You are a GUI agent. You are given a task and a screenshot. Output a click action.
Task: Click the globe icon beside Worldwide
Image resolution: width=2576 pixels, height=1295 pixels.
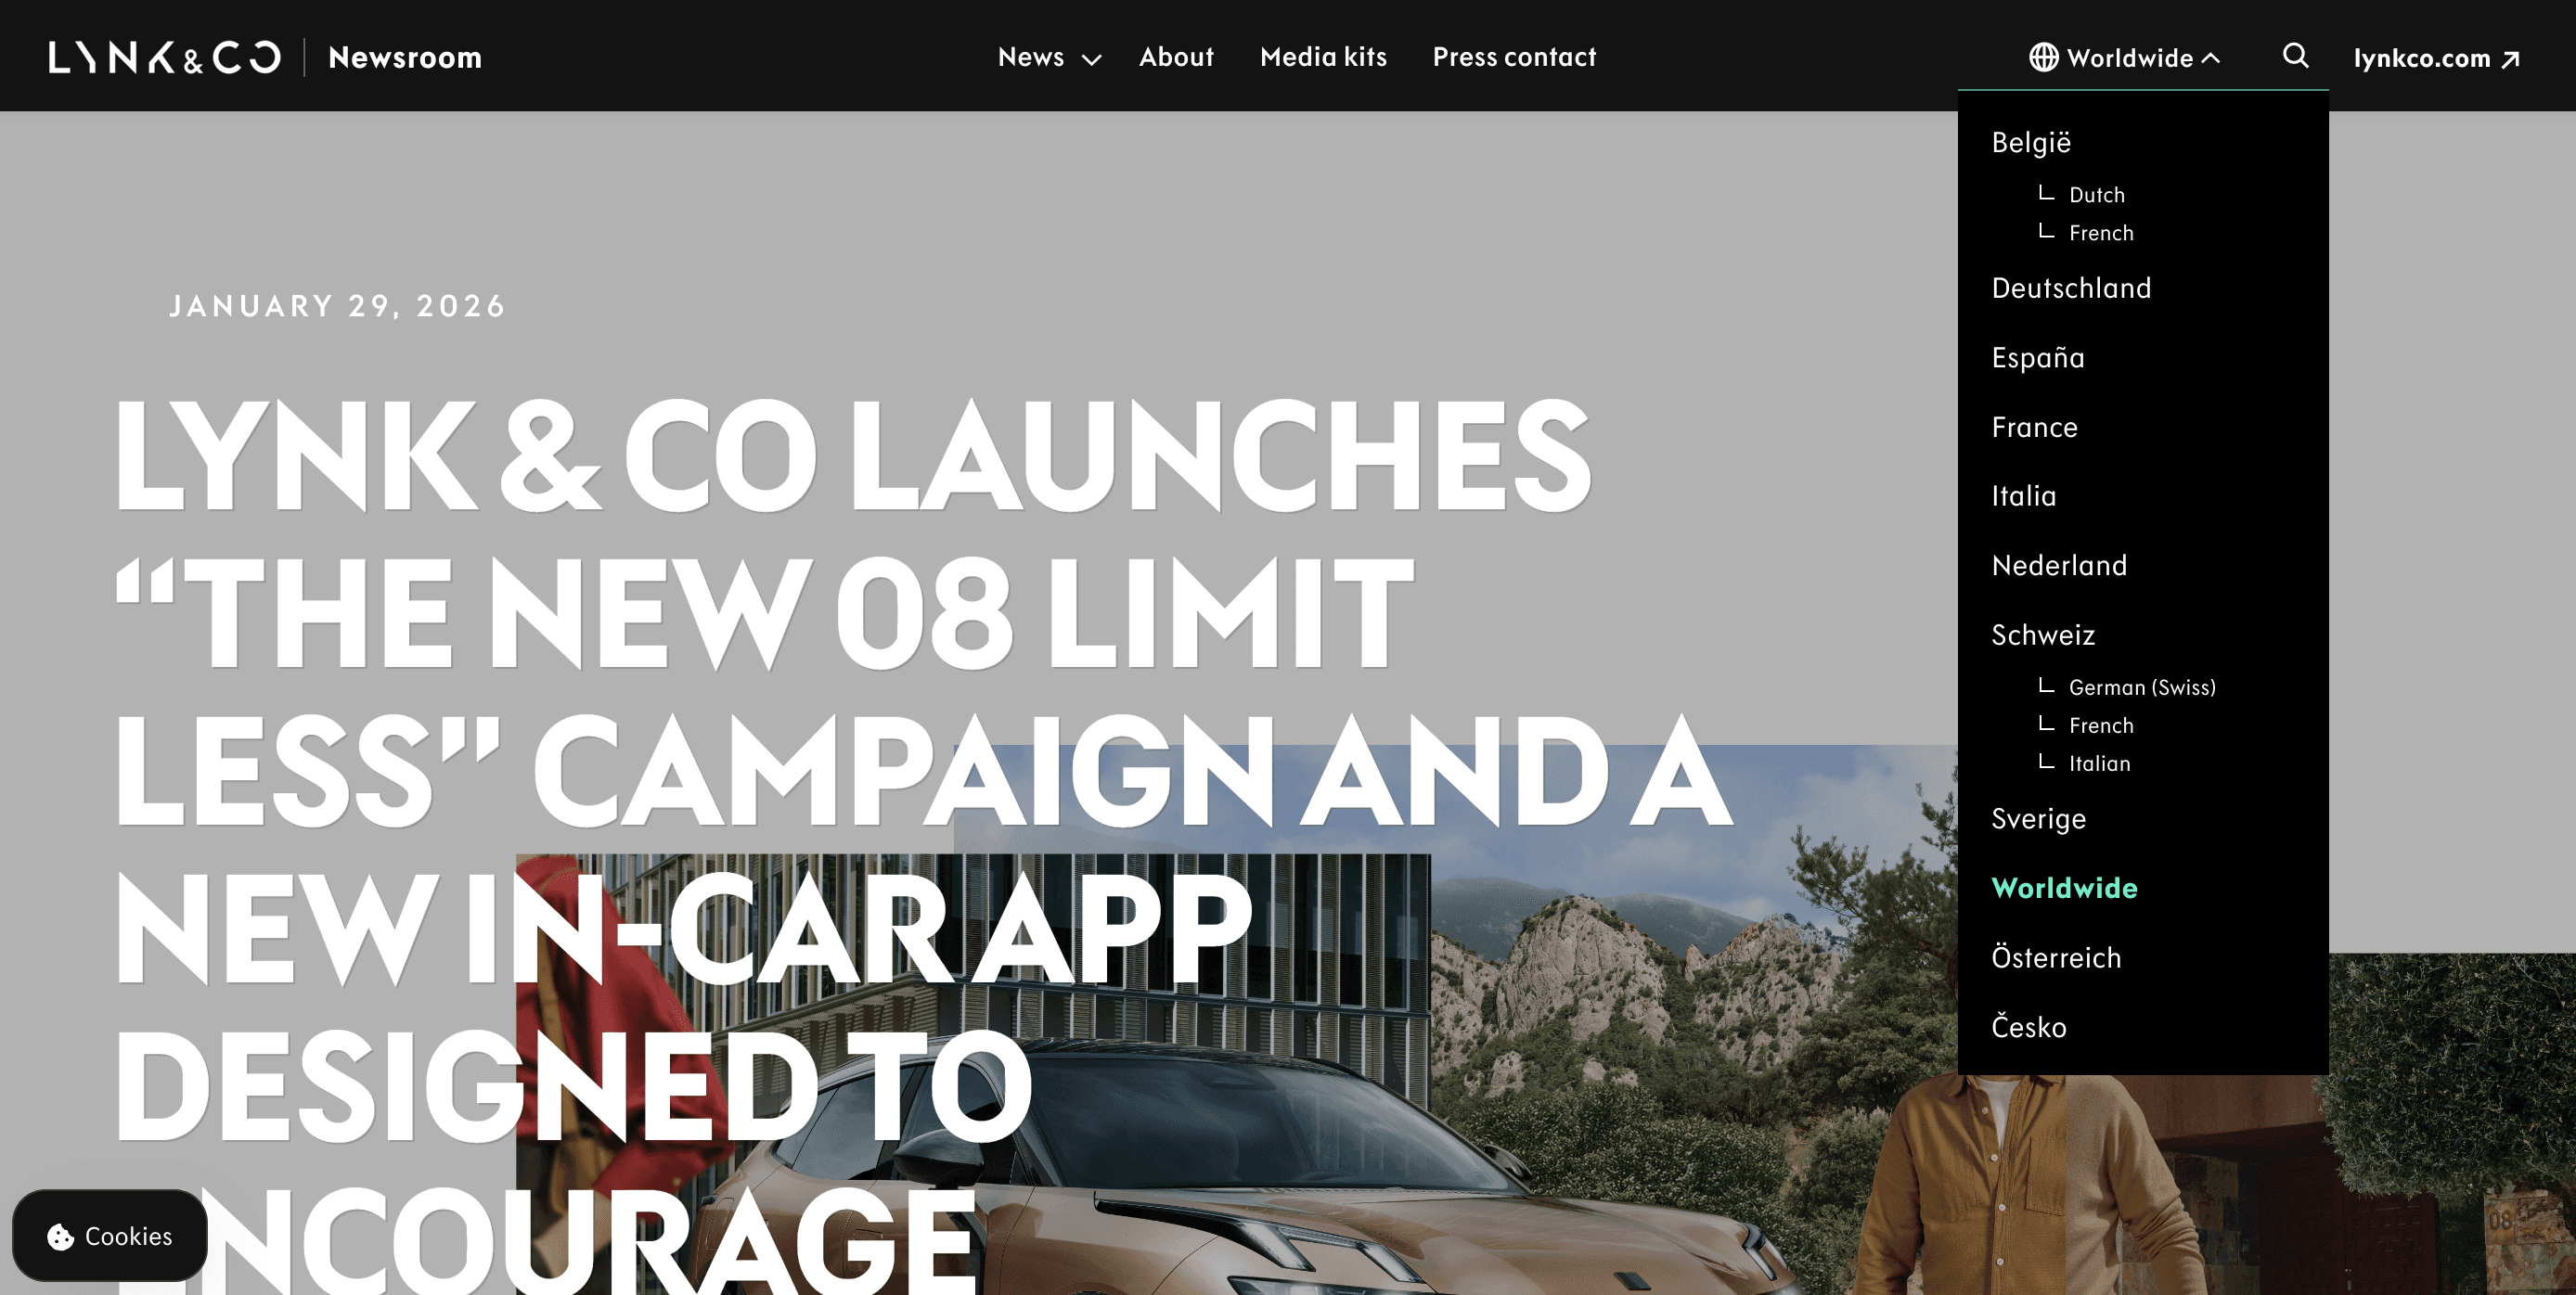click(2043, 57)
